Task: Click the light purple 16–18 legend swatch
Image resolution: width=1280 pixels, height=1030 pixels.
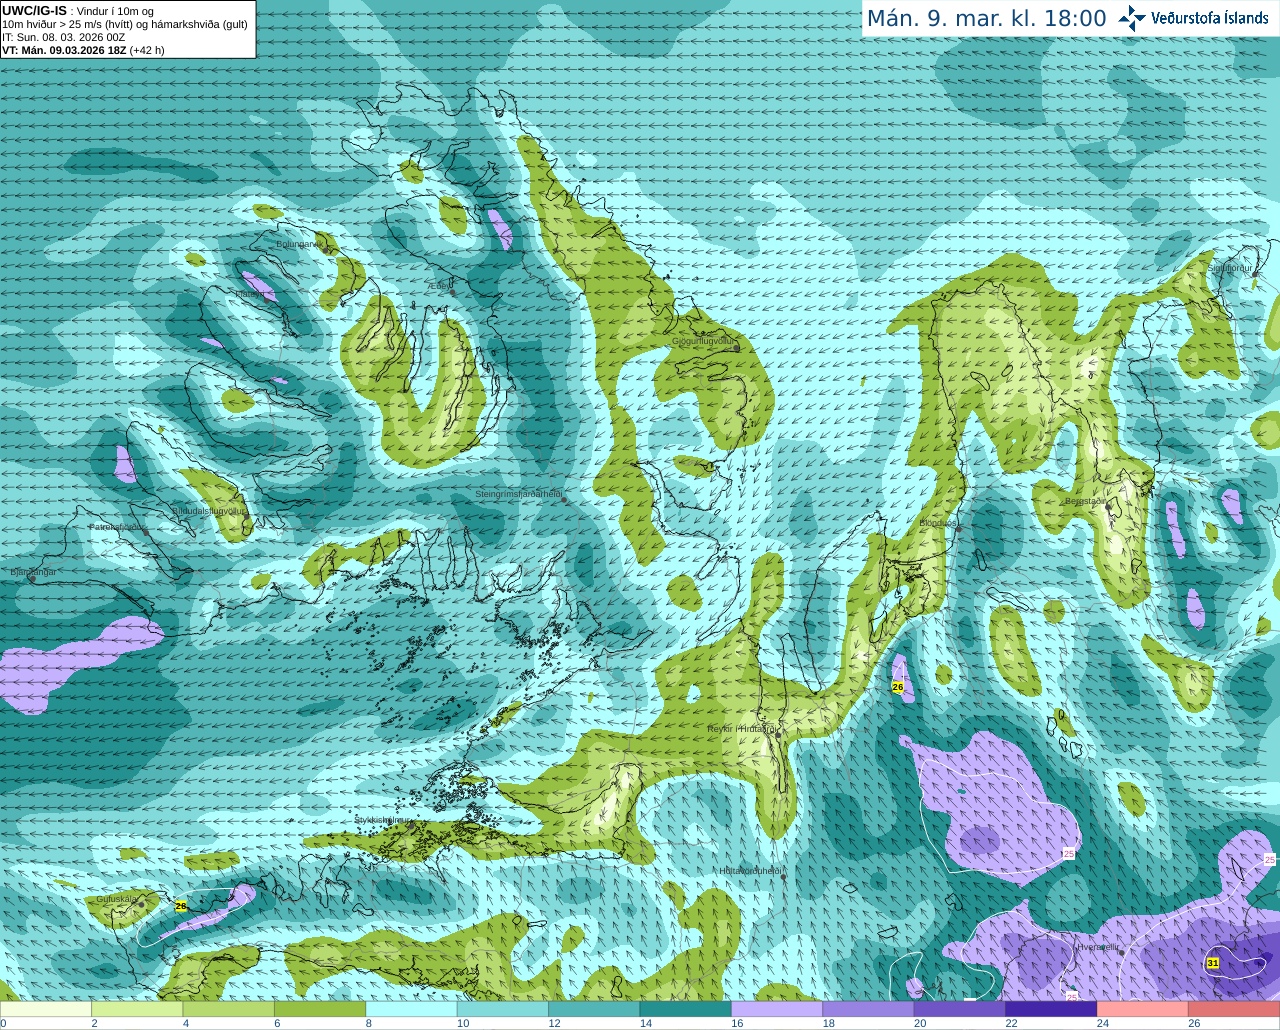Action: point(777,1009)
